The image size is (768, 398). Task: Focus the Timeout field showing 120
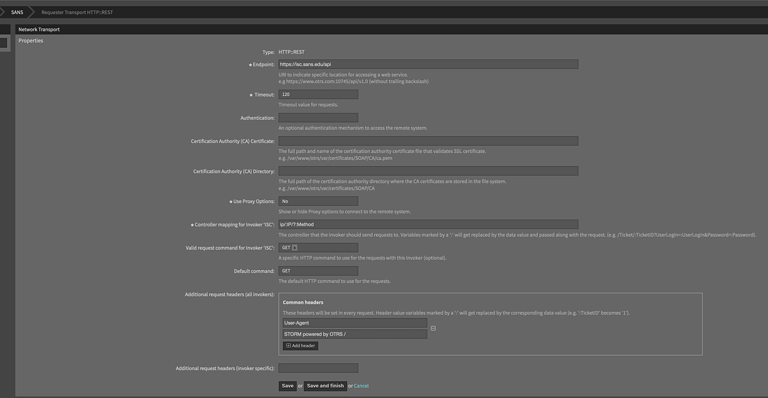(x=318, y=94)
